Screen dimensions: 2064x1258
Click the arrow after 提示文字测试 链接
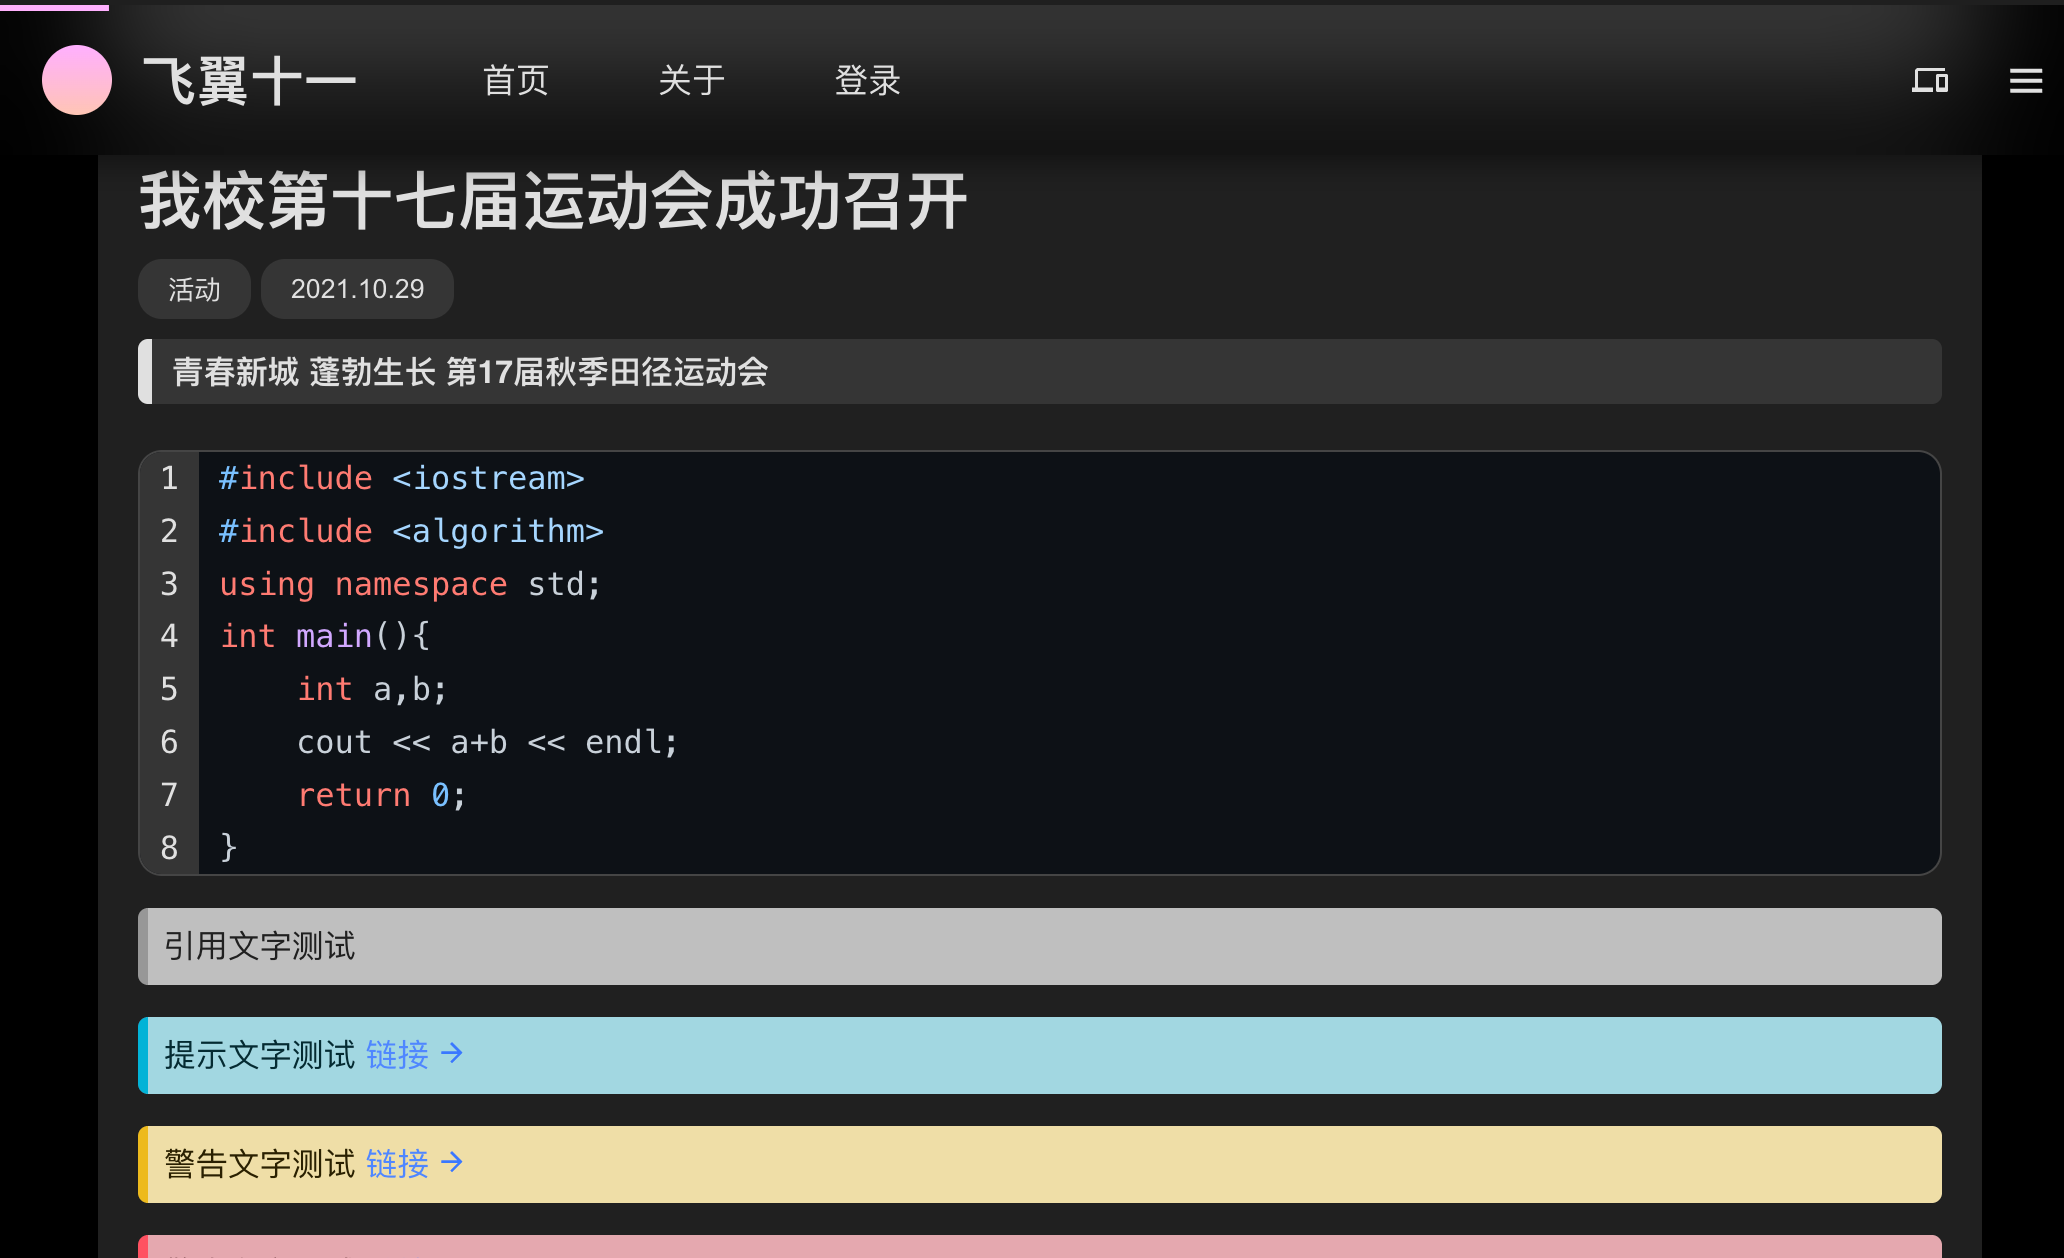(x=452, y=1053)
